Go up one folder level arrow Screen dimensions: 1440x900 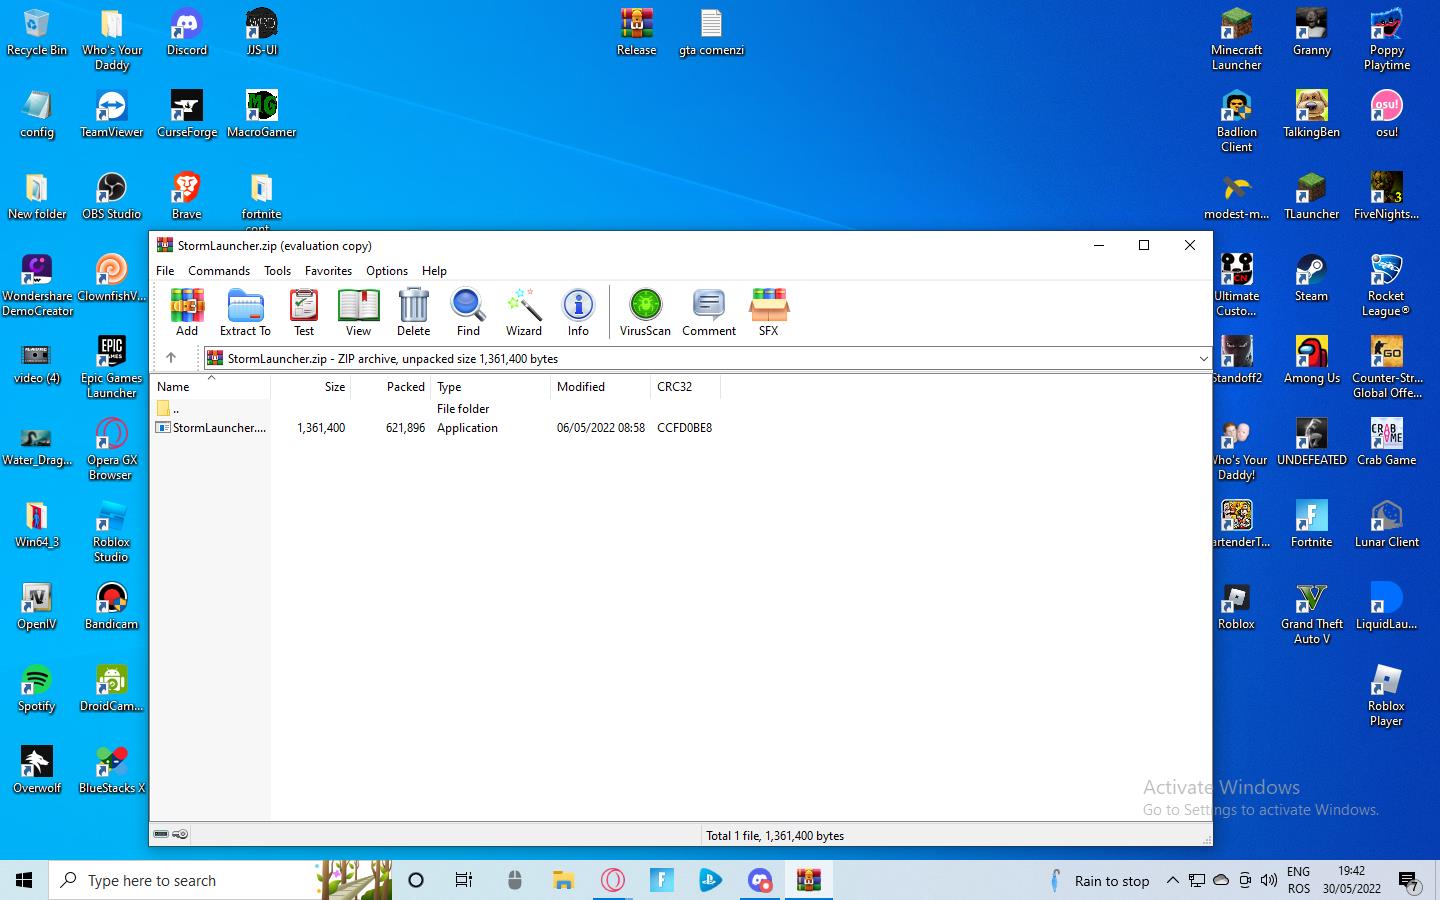[x=171, y=358]
